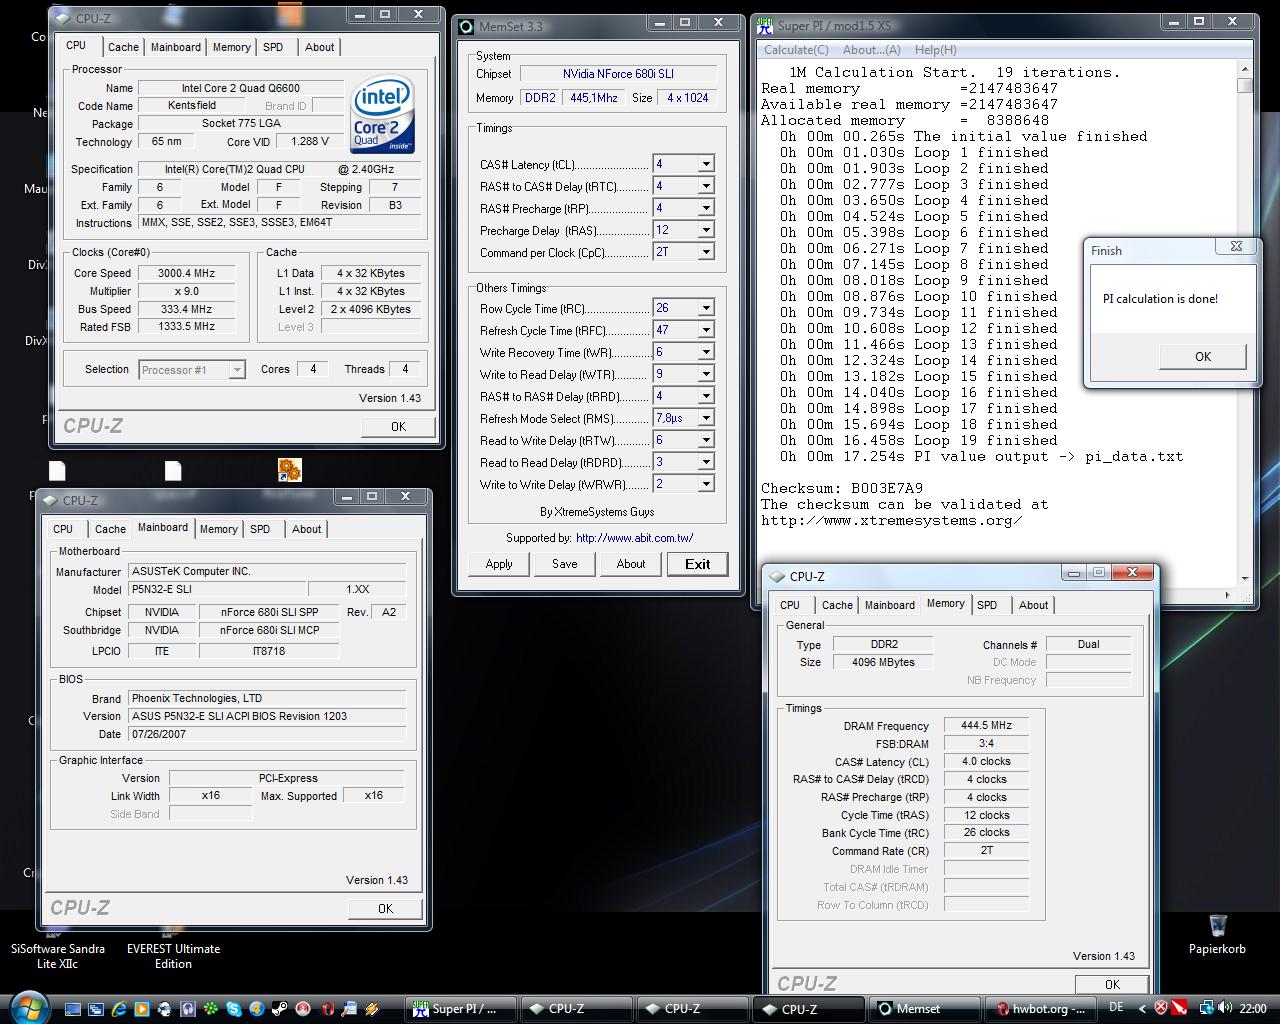This screenshot has height=1024, width=1280.
Task: Open the http://www.abit.com.tw/ link
Action: [634, 538]
